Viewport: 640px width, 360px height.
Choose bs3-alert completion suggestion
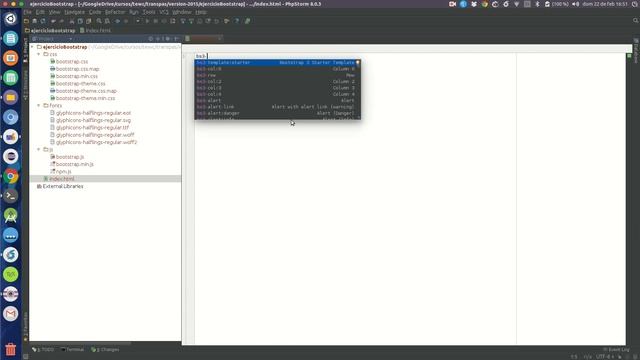277,100
